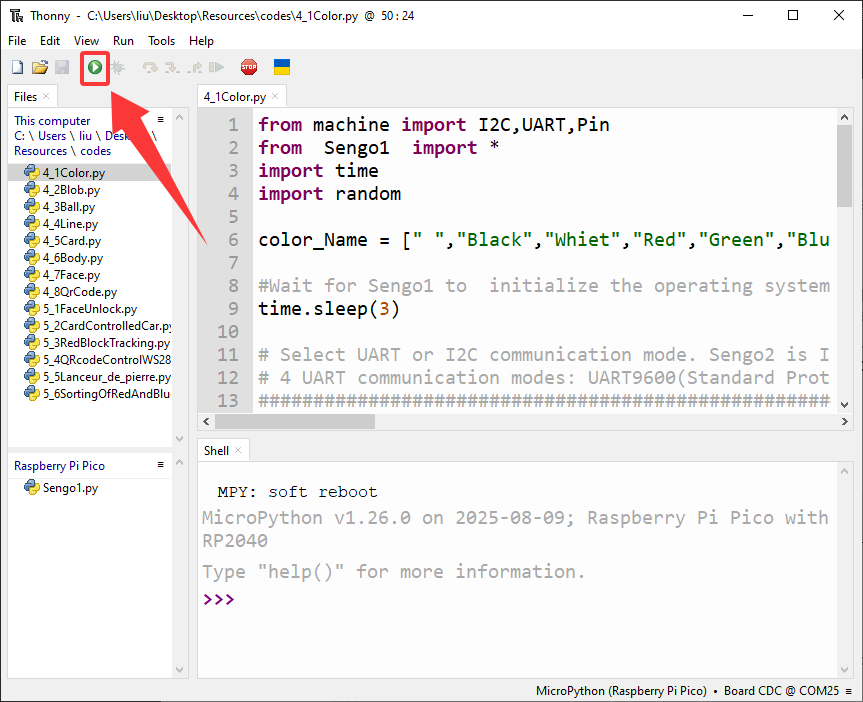This screenshot has height=702, width=863.
Task: Select the Shell tab
Action: pyautogui.click(x=216, y=451)
